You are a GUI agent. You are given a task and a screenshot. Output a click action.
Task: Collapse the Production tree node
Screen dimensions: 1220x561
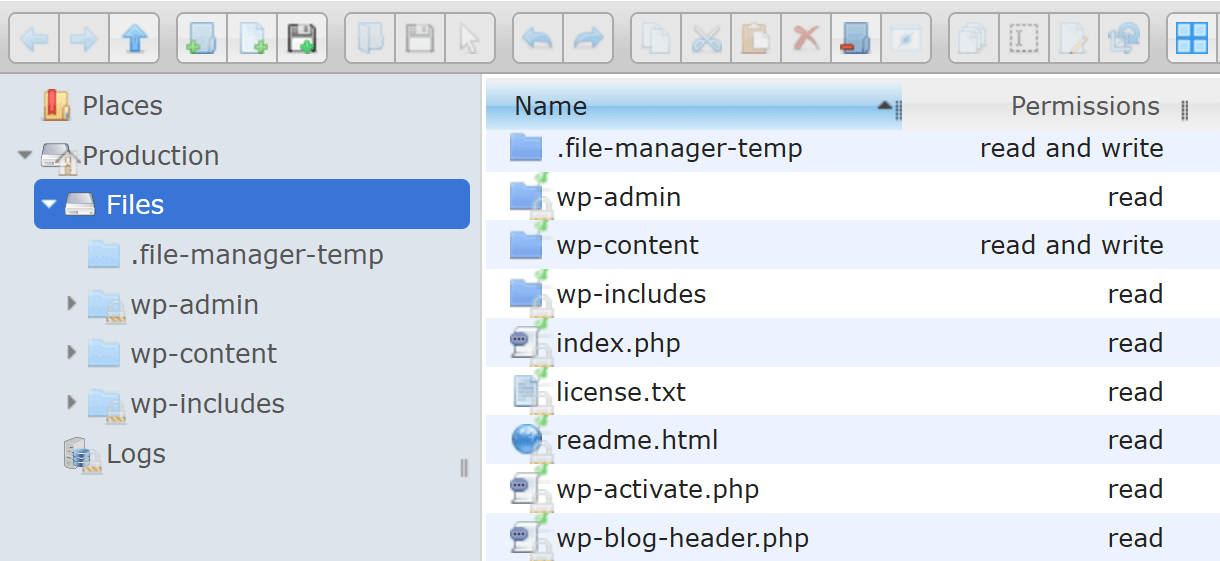(x=25, y=156)
